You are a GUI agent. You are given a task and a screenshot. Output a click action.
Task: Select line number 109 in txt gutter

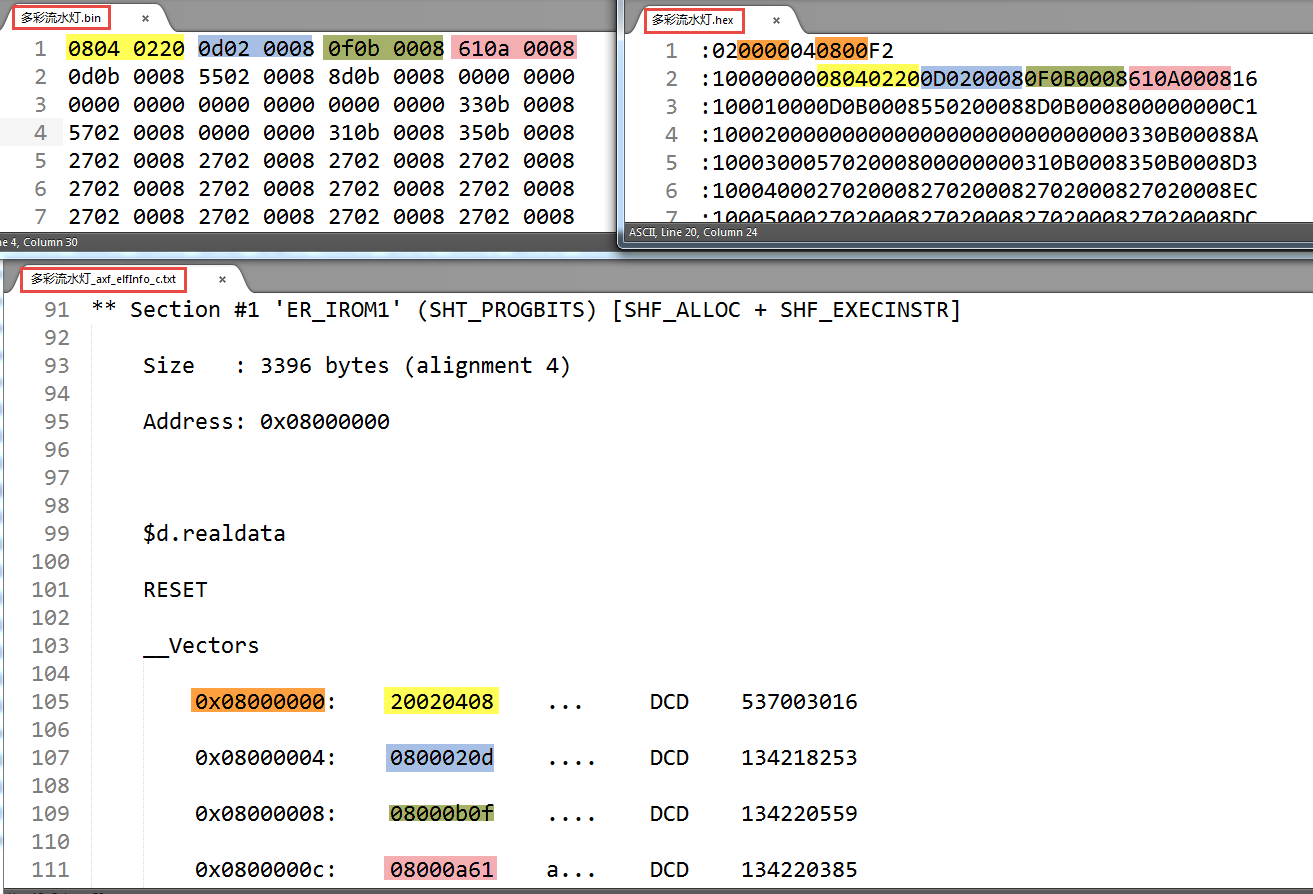tap(51, 813)
